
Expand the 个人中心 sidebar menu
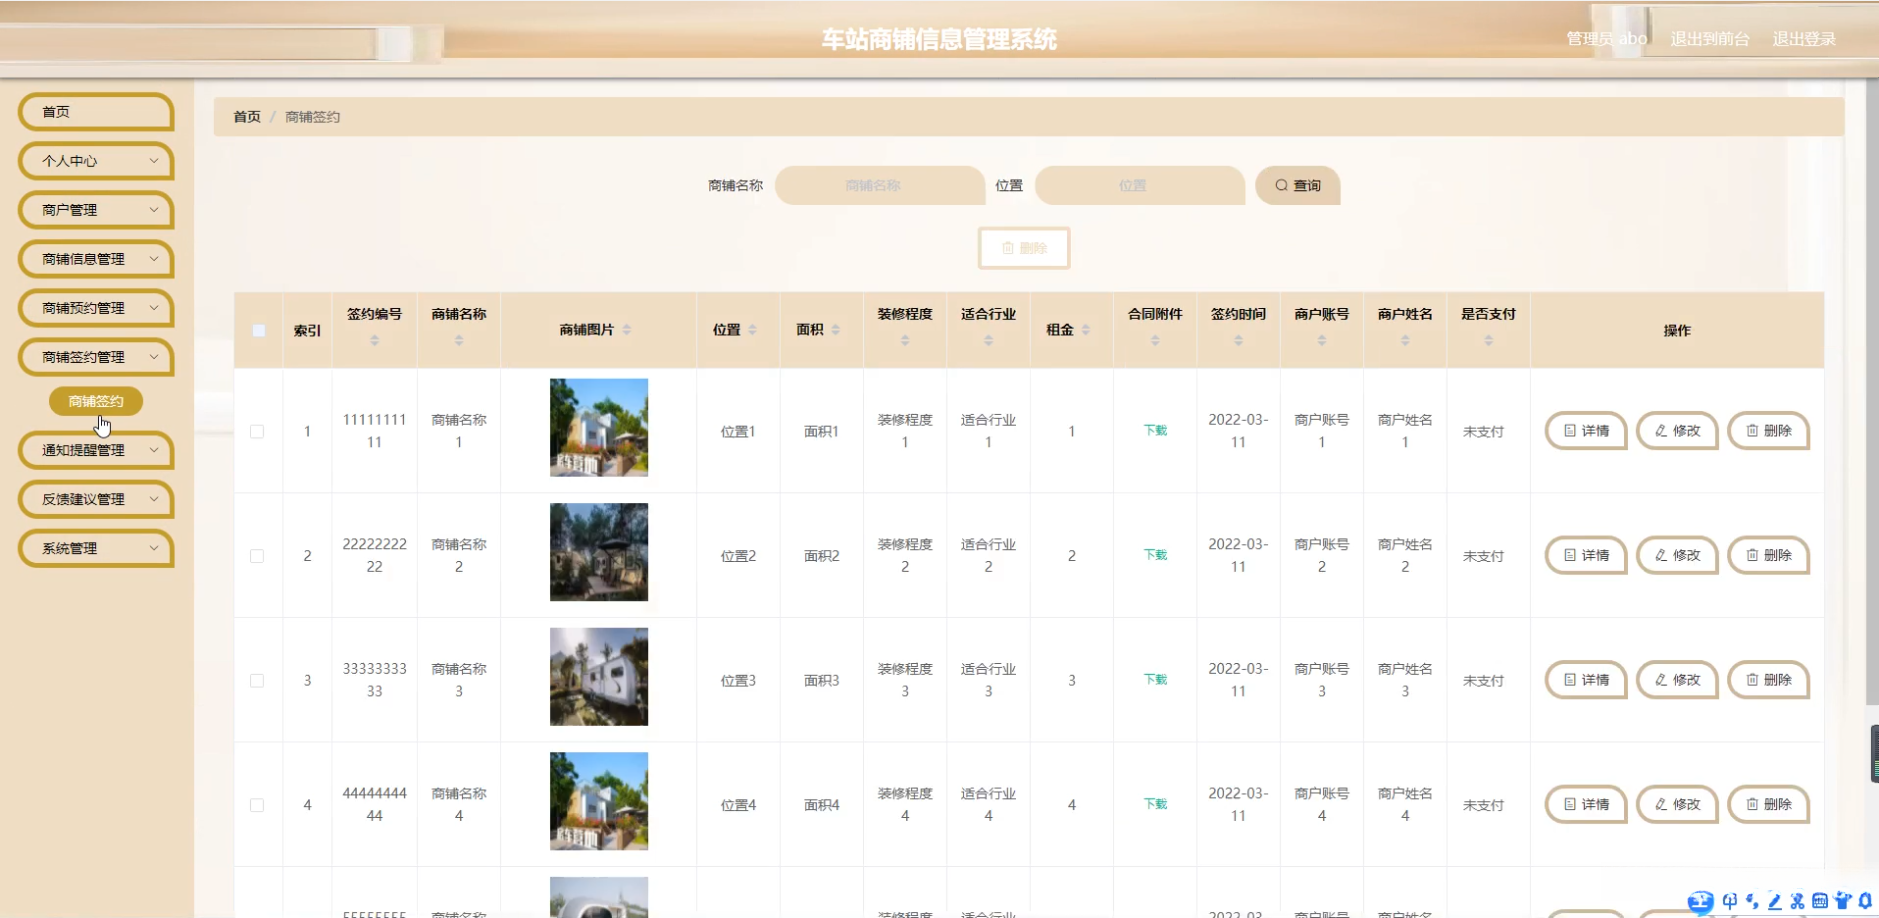point(96,161)
